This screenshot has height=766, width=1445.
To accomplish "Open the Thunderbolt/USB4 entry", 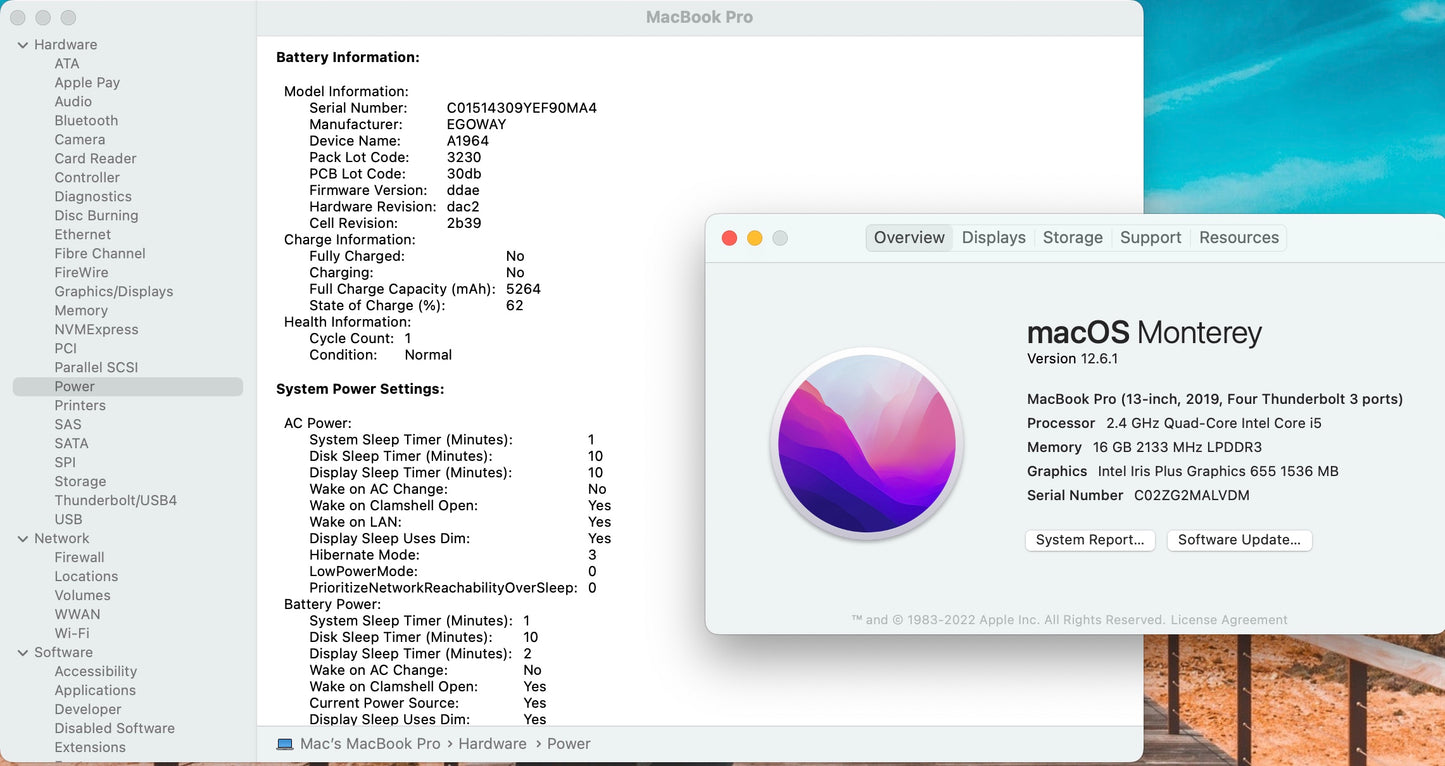I will pos(115,501).
